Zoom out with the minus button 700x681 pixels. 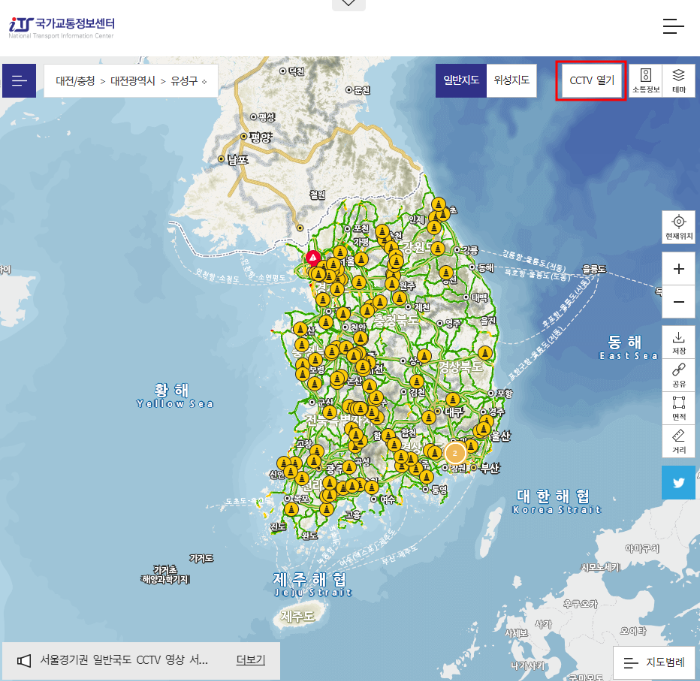[679, 302]
